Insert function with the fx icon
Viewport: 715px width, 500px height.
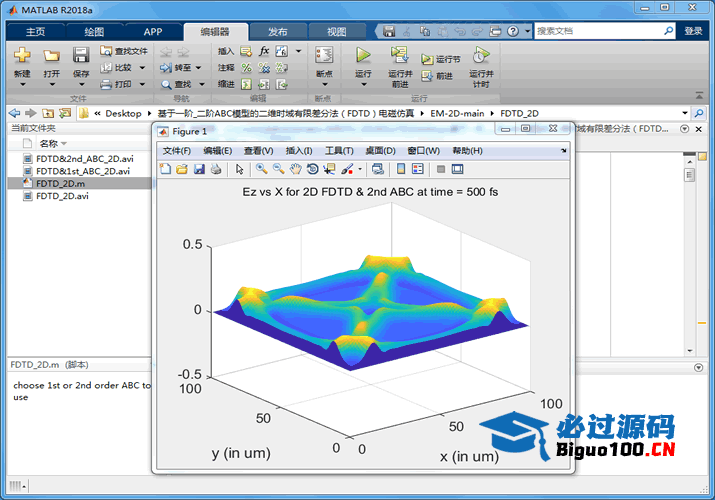[264, 51]
